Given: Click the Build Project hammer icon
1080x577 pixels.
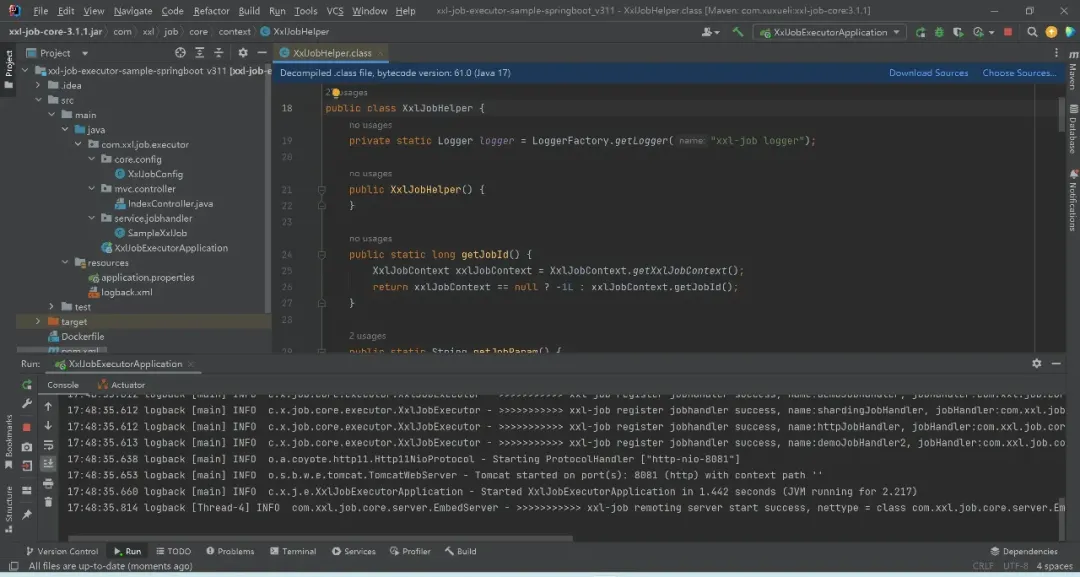Looking at the screenshot, I should (x=738, y=32).
